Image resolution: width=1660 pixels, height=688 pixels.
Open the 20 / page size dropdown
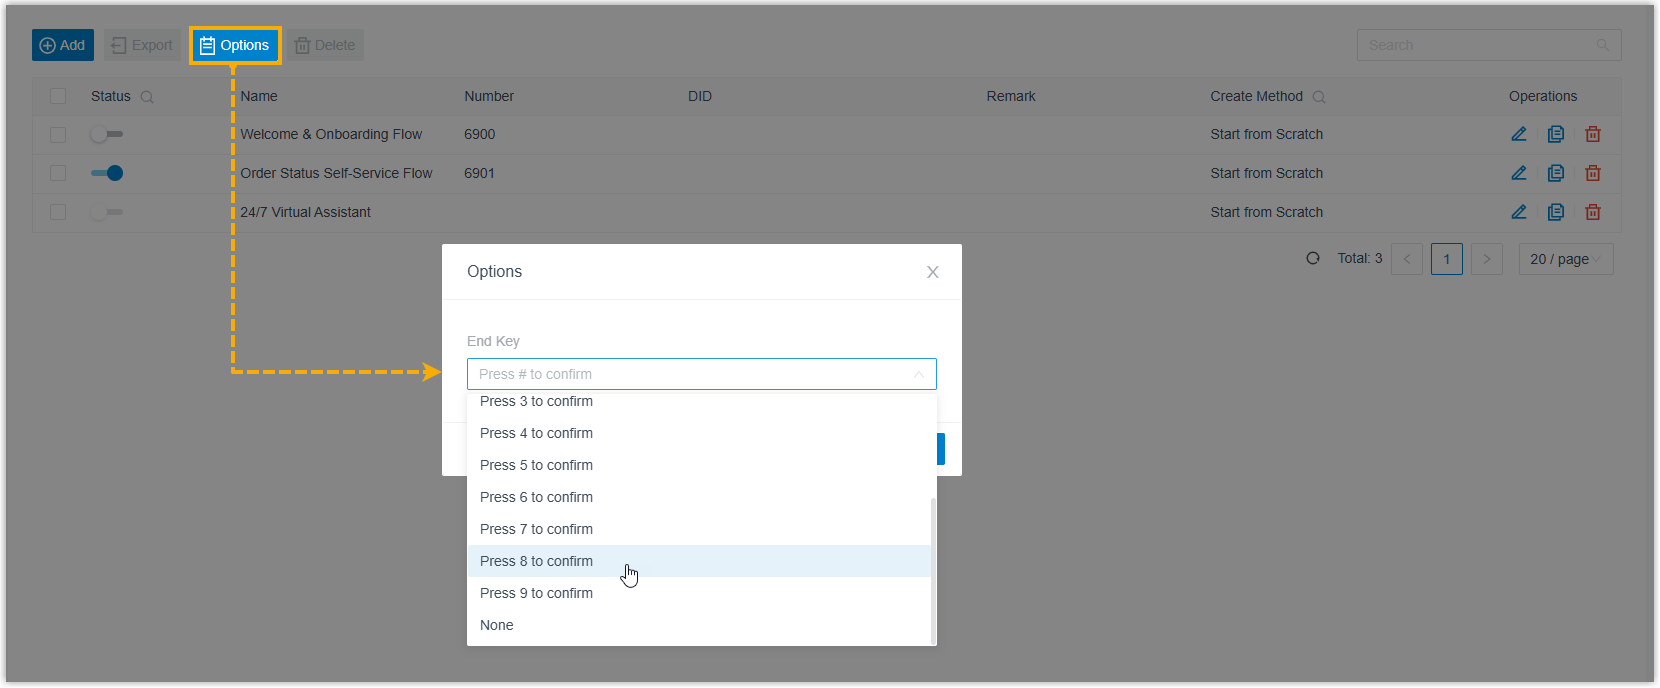point(1565,259)
